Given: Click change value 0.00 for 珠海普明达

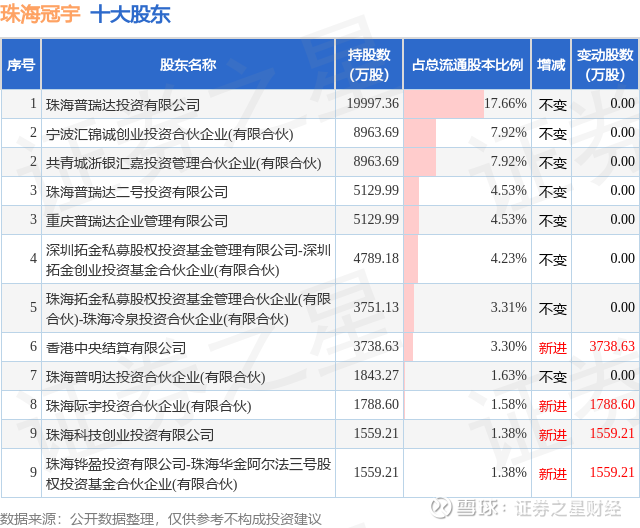Looking at the screenshot, I should click(622, 375).
